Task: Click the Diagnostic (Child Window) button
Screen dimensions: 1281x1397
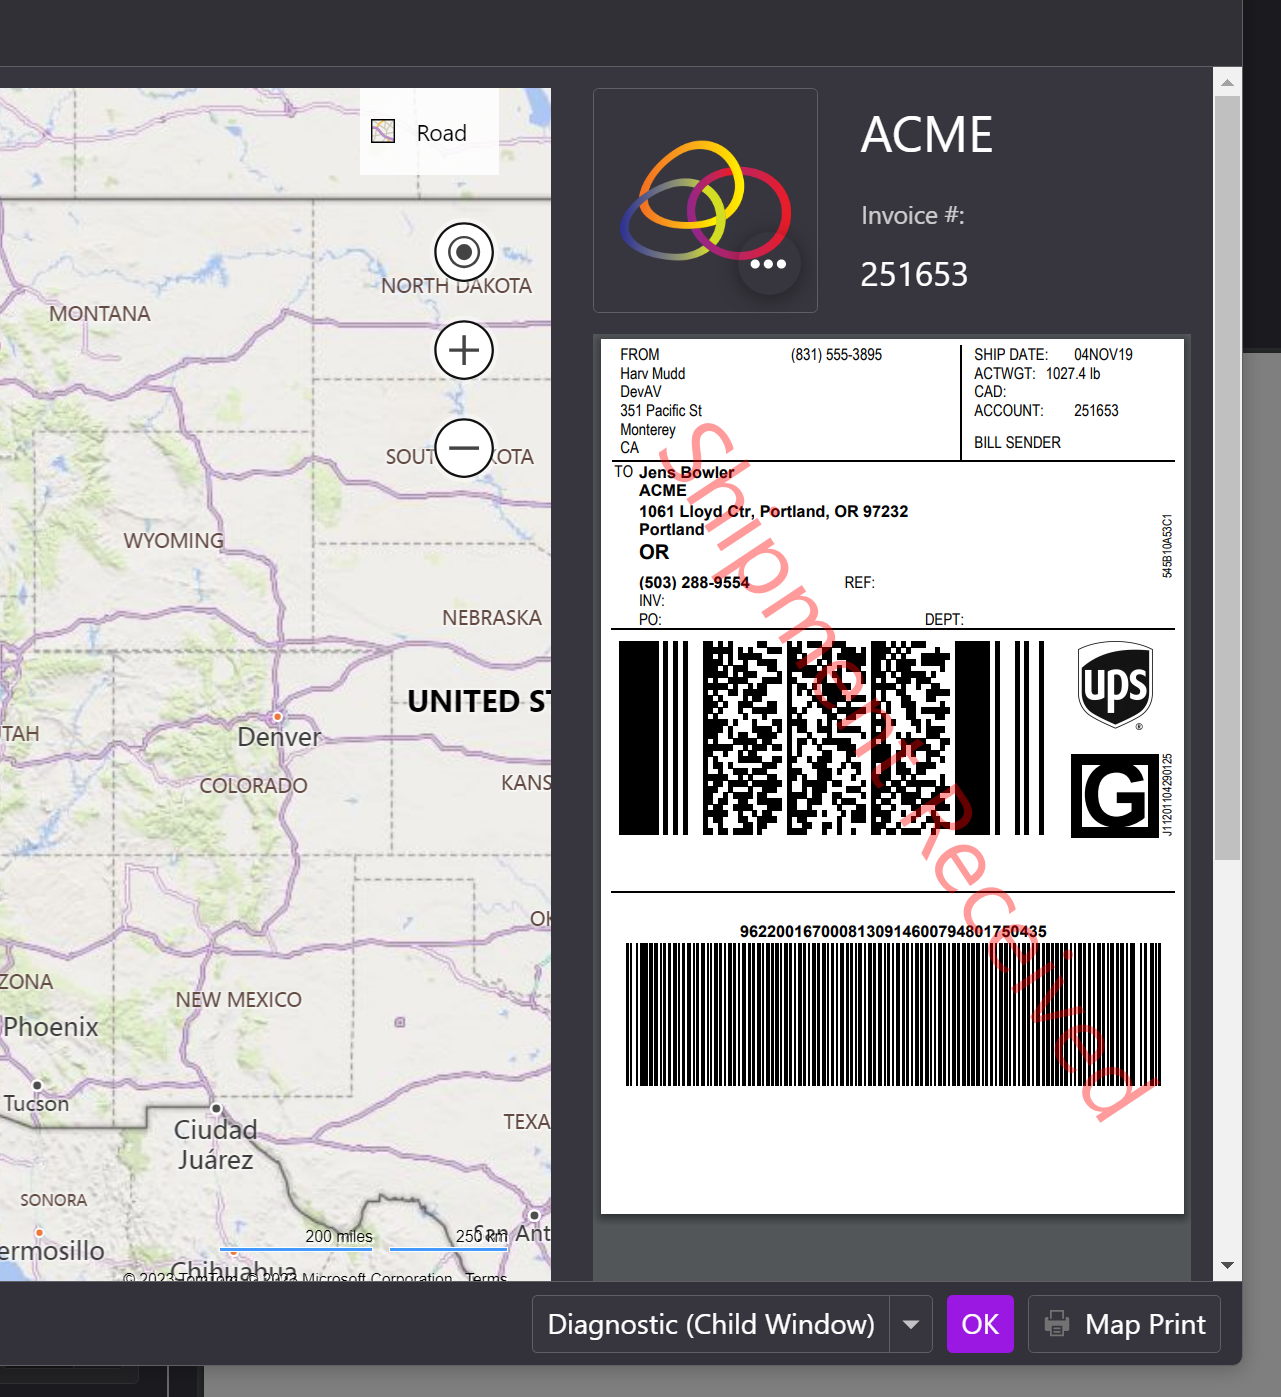Action: click(711, 1324)
